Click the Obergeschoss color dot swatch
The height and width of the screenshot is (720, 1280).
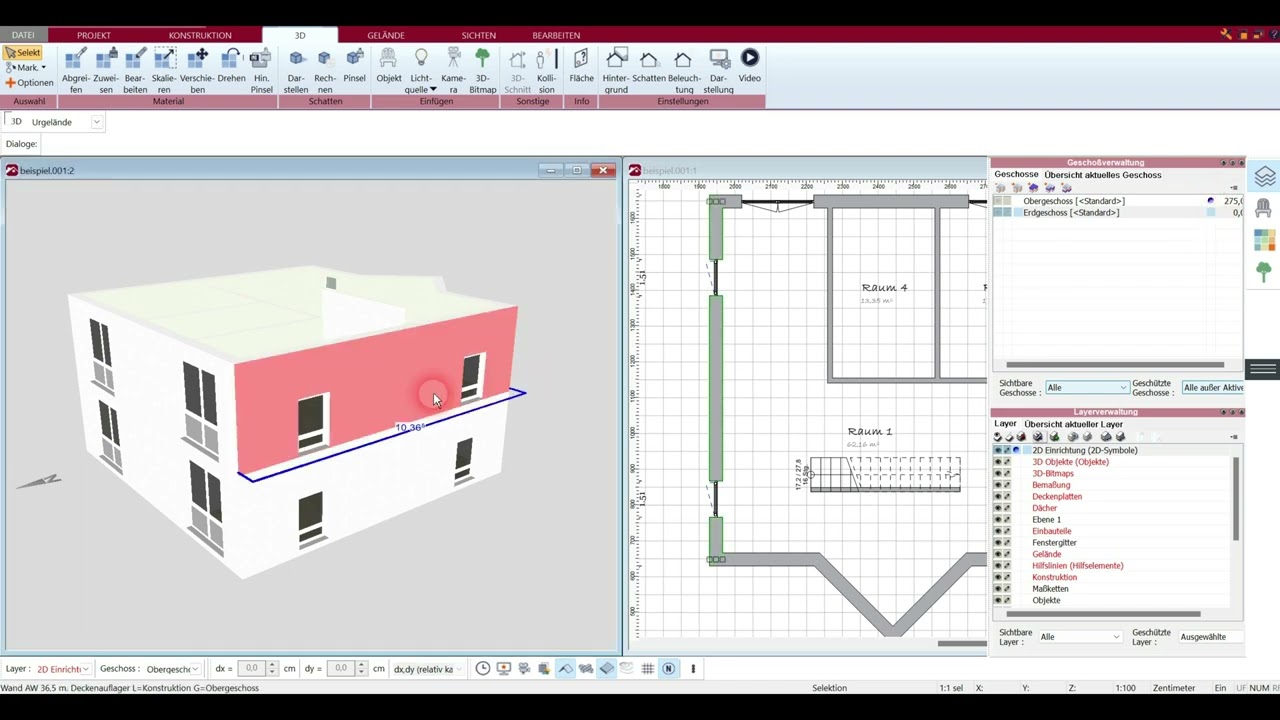coord(1211,201)
